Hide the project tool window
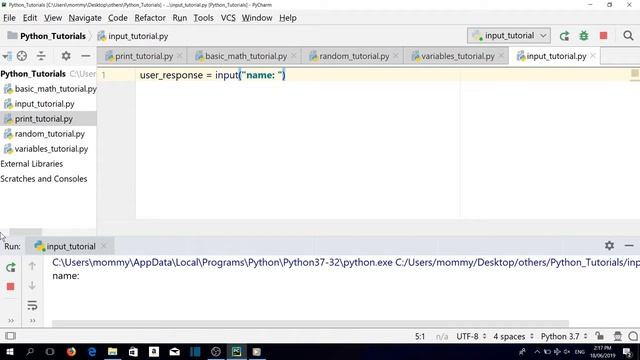This screenshot has width=640, height=360. coord(86,56)
